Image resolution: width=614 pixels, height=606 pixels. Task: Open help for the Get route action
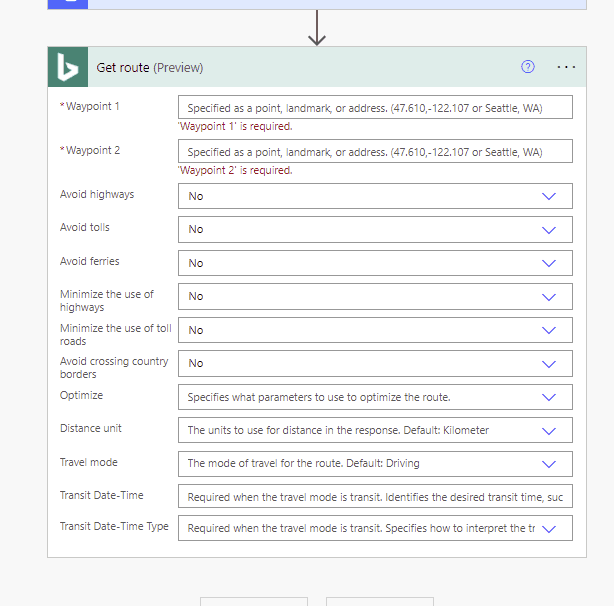tap(527, 67)
